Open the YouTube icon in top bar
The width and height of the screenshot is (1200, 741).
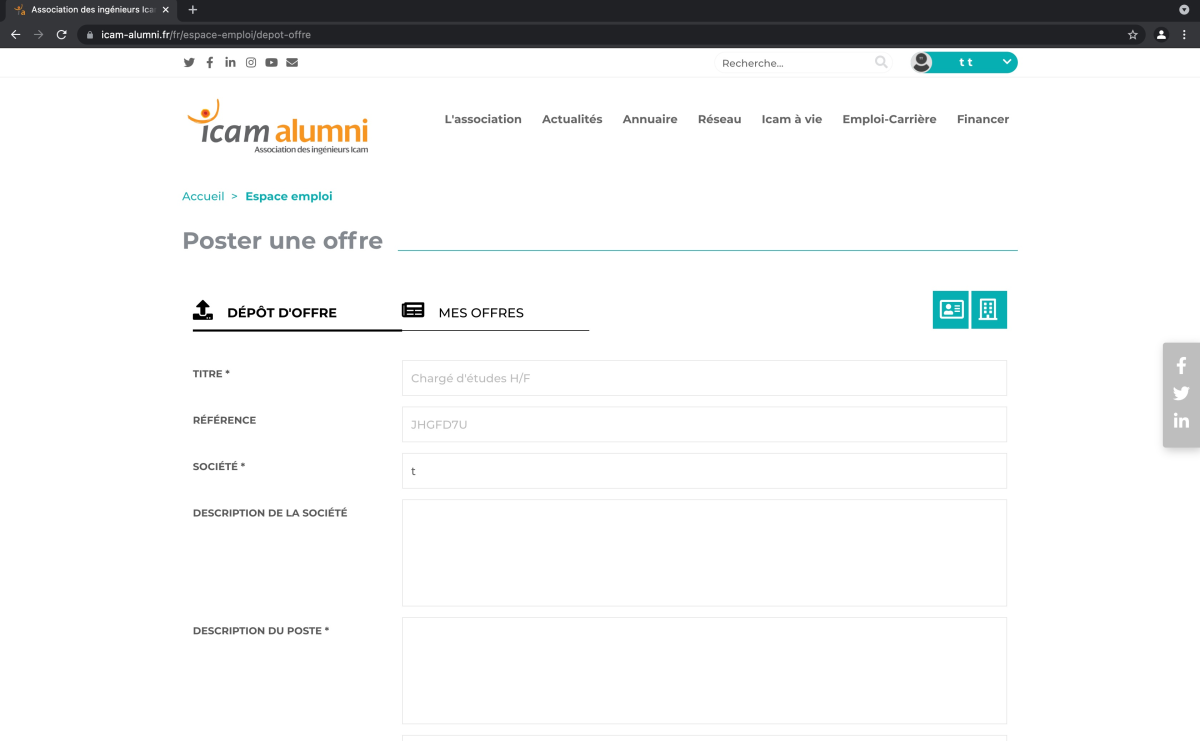coord(271,63)
